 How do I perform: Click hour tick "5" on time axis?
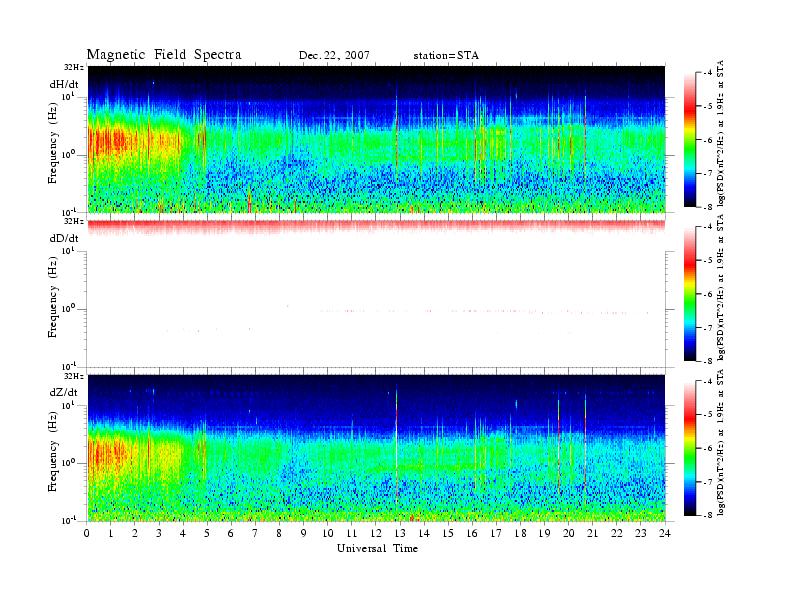point(207,533)
